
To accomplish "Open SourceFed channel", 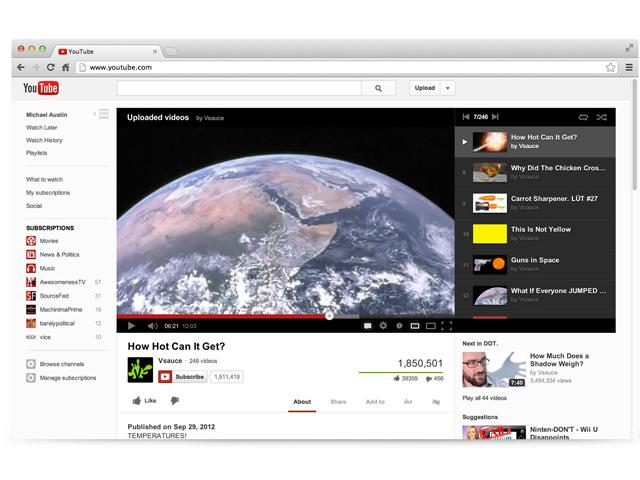I will (x=54, y=296).
